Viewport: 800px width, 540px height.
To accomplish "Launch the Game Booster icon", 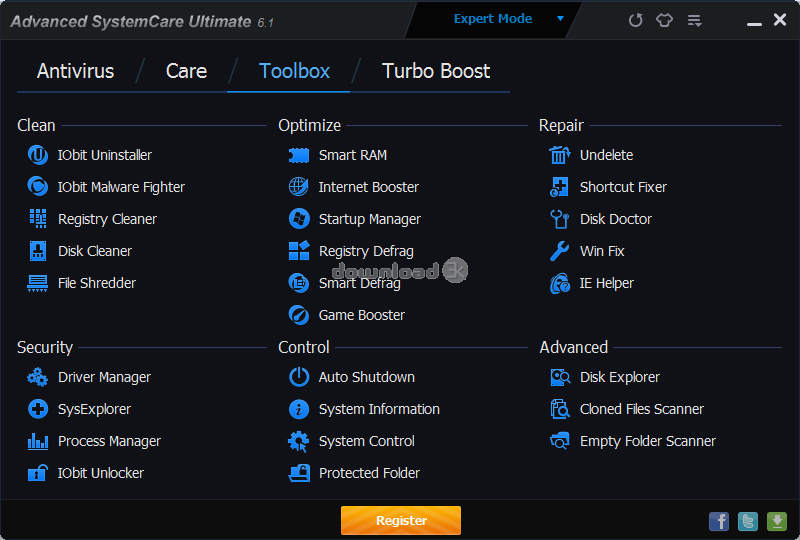I will click(299, 315).
